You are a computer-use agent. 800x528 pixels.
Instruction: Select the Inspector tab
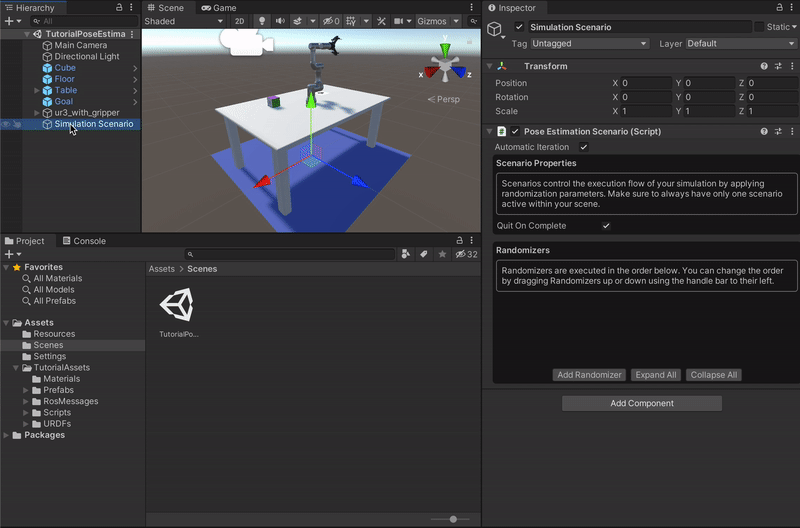pyautogui.click(x=512, y=8)
